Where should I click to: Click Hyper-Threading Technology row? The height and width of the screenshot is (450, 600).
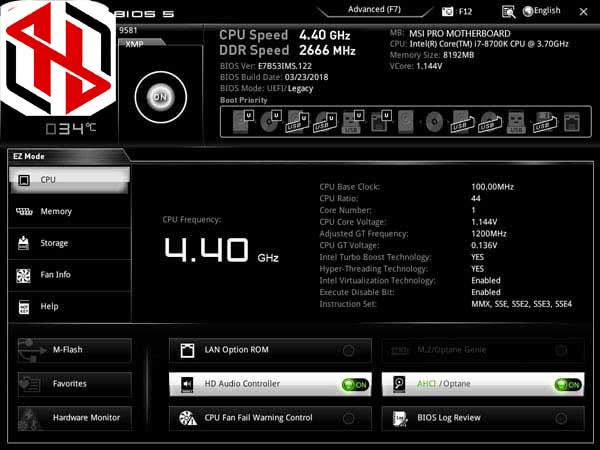coord(402,269)
